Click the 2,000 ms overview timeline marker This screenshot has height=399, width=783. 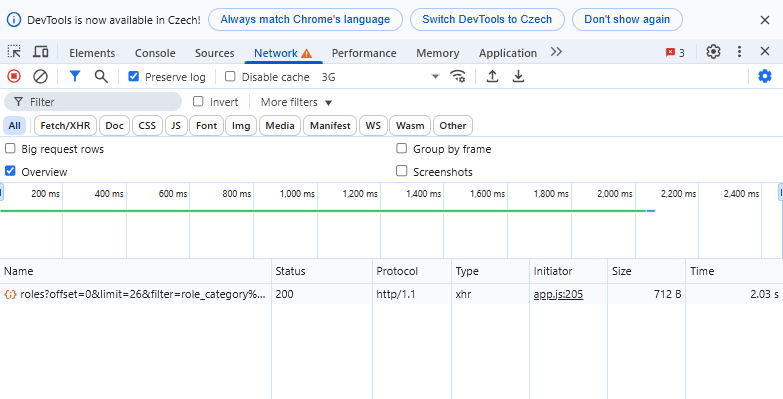(615, 194)
